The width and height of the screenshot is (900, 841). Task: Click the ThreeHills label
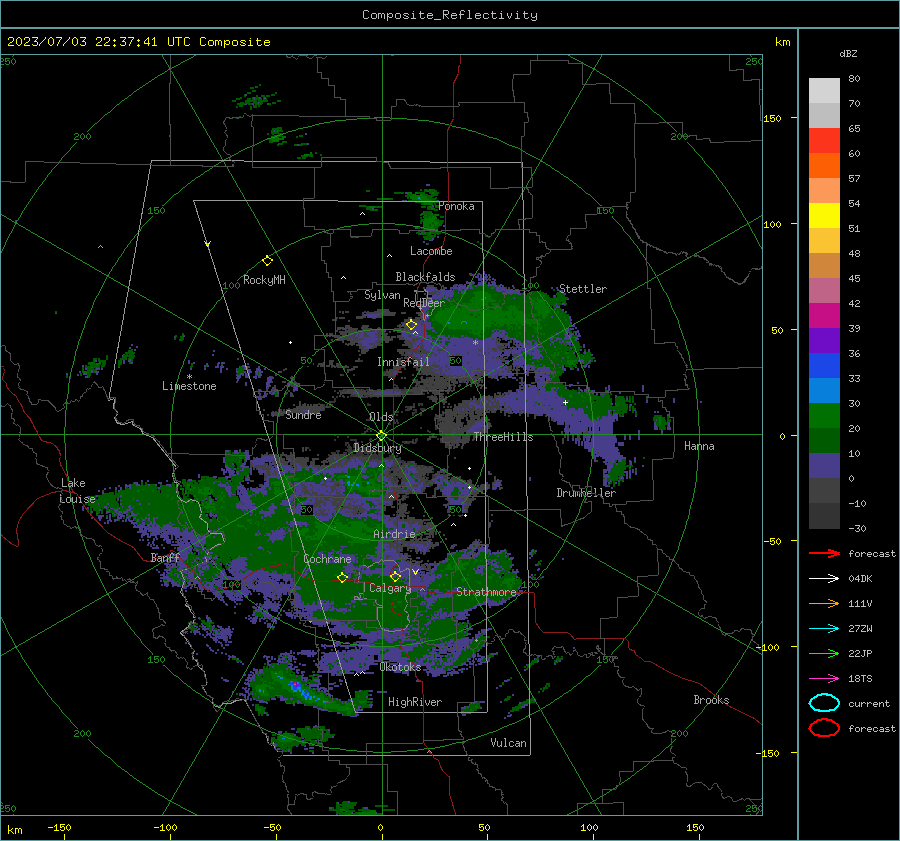tap(503, 437)
